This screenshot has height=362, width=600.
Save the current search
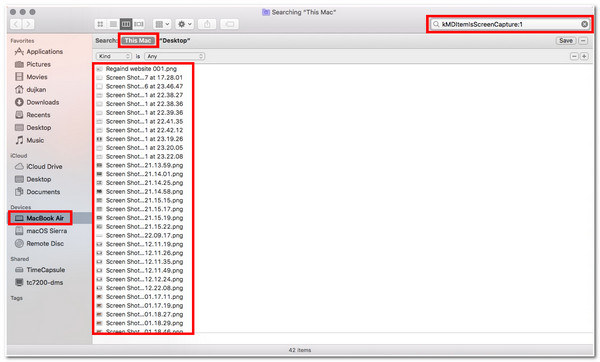[x=566, y=40]
